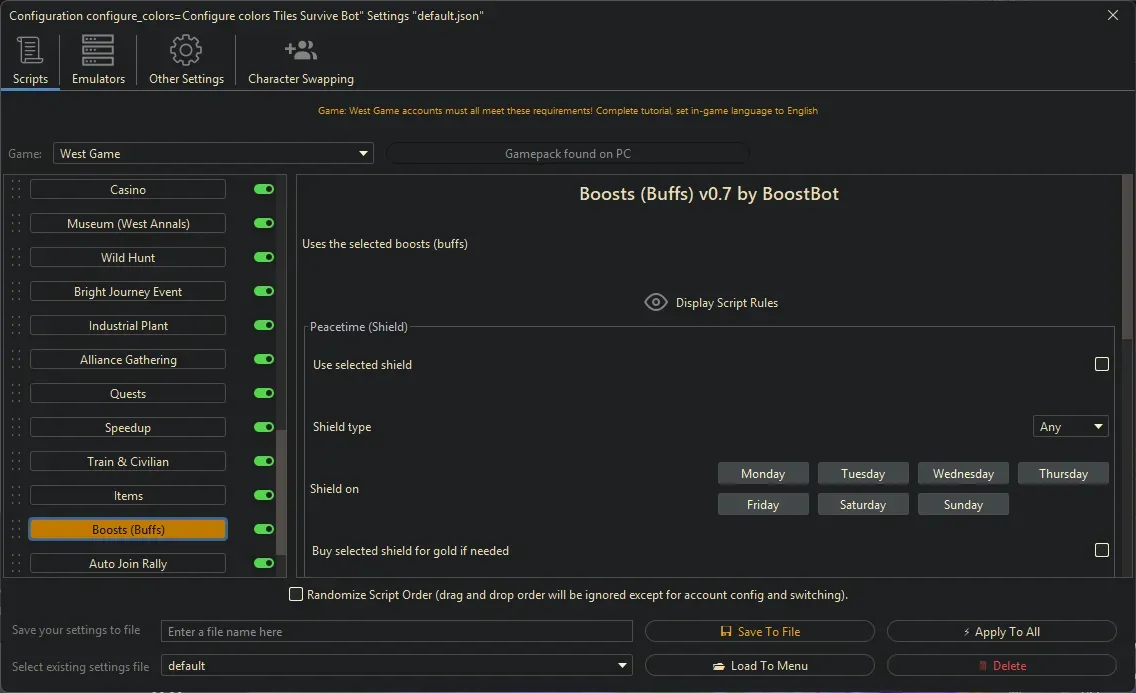Open Other Settings gear icon
The image size is (1136, 693).
[186, 50]
